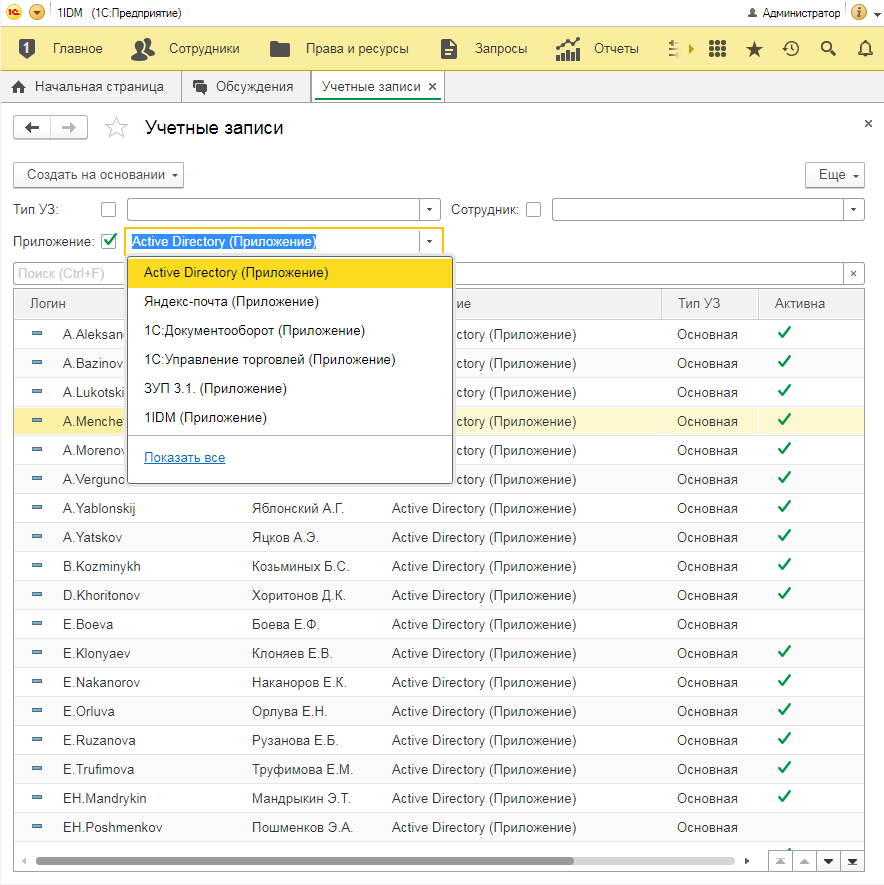Open the Notifications bell icon
This screenshot has height=885, width=884.
coord(865,49)
